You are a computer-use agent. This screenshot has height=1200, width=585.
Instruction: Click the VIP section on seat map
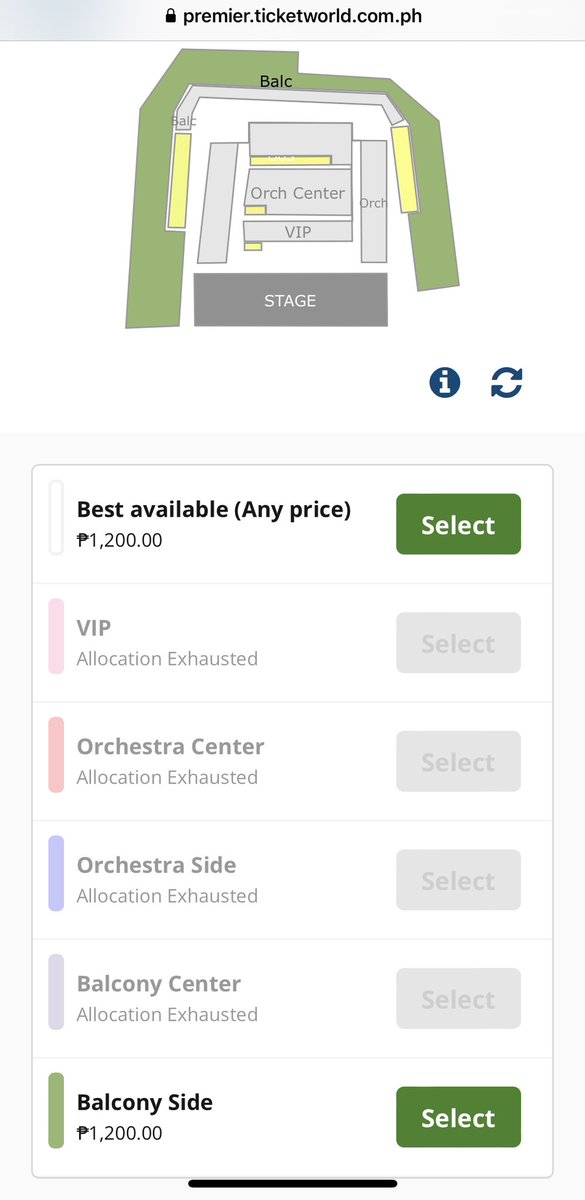pos(298,232)
